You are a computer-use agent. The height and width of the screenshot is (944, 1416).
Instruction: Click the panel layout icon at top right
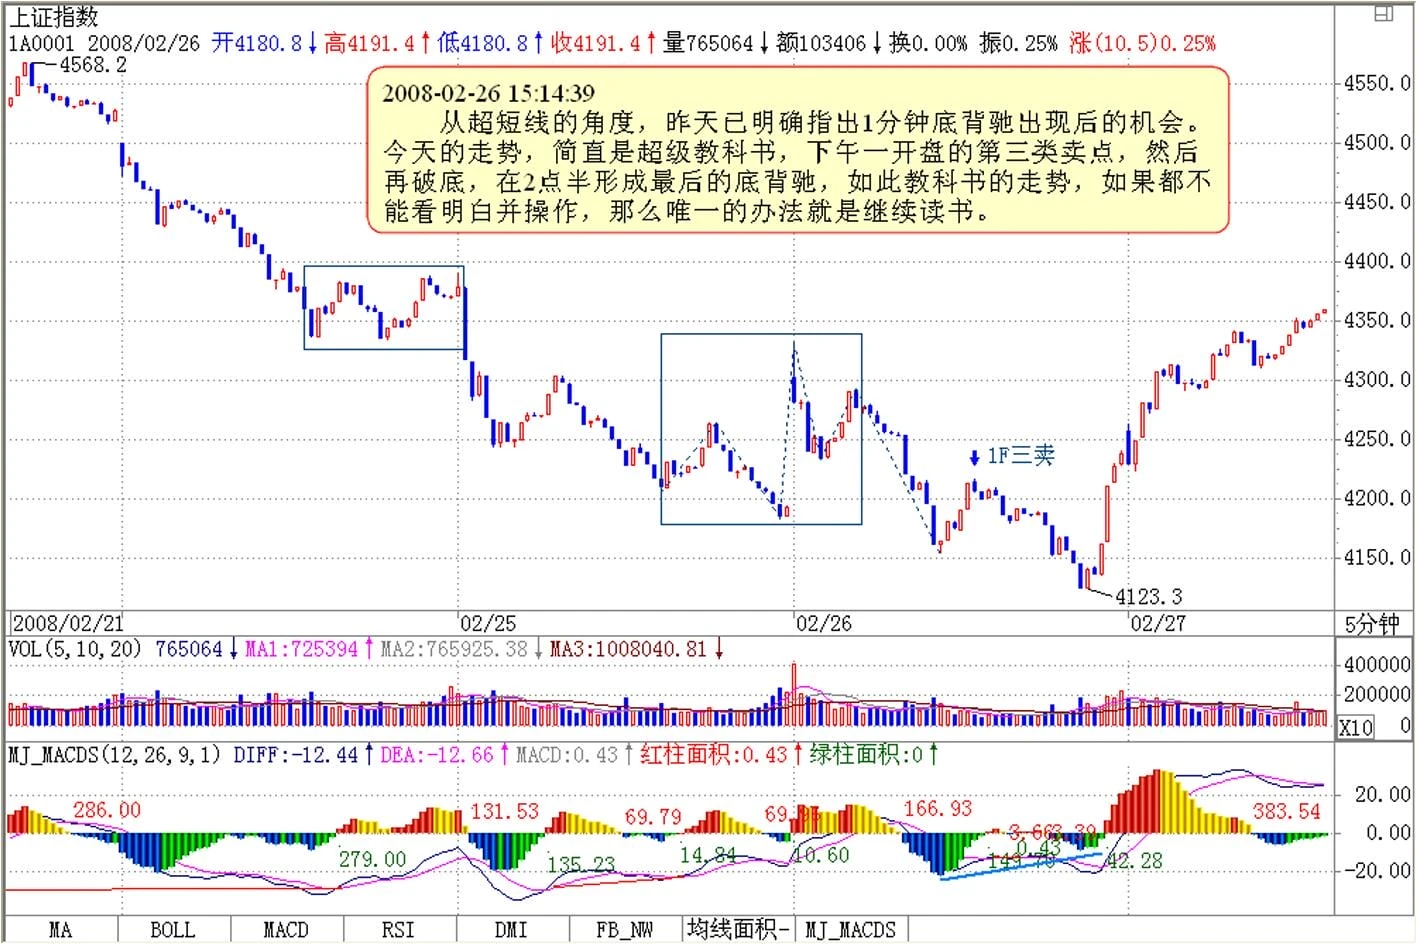1384,13
